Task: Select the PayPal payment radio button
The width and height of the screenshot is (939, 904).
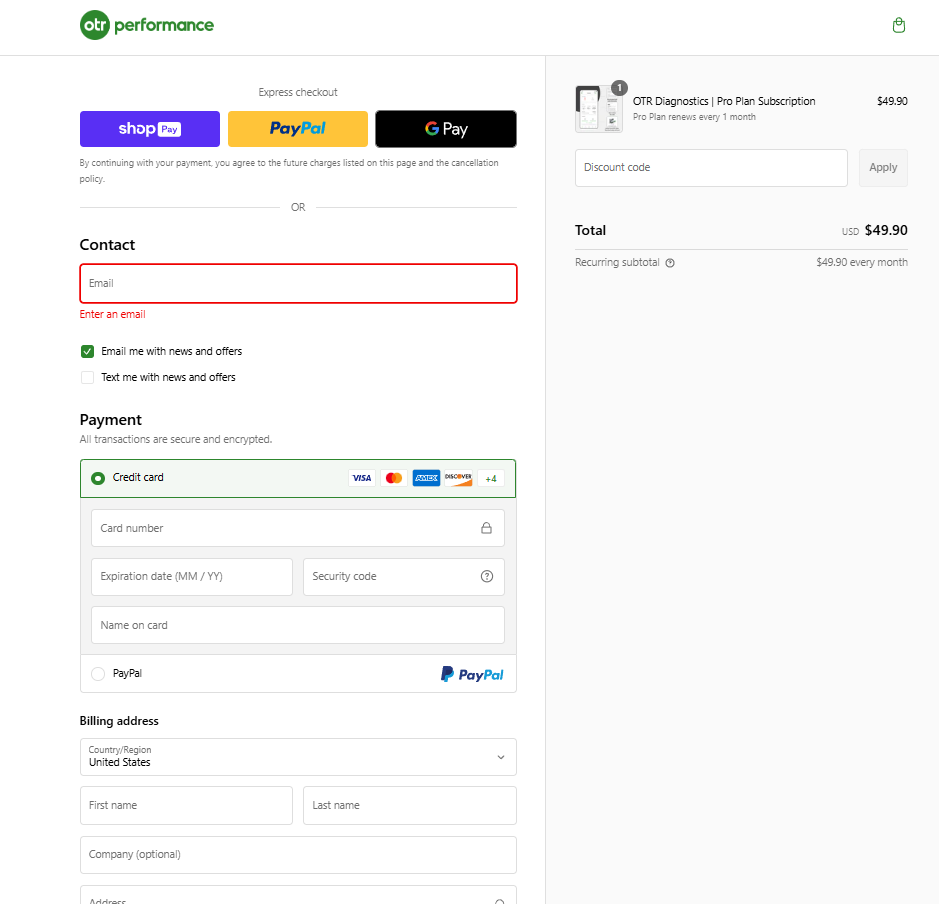Action: point(98,674)
